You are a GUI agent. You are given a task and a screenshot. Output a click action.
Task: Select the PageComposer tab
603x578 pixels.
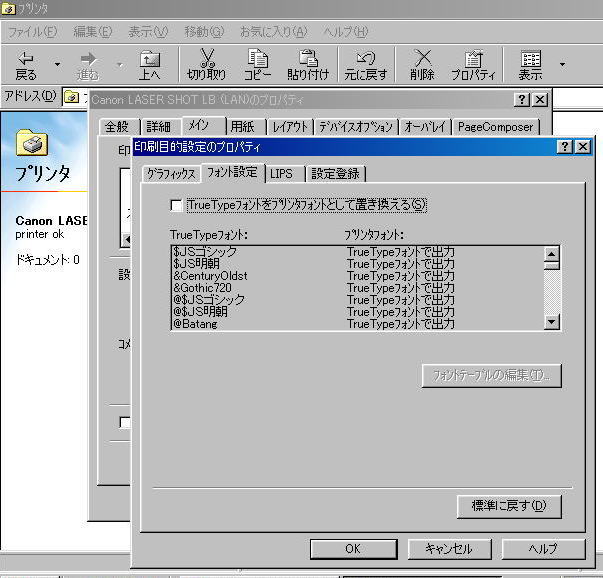(496, 127)
